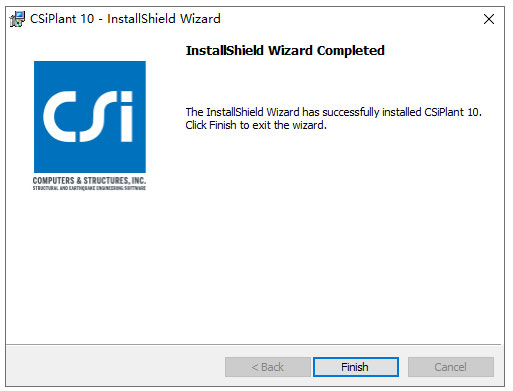Click the disabled Cancel button
This screenshot has height=391, width=513.
click(x=451, y=367)
